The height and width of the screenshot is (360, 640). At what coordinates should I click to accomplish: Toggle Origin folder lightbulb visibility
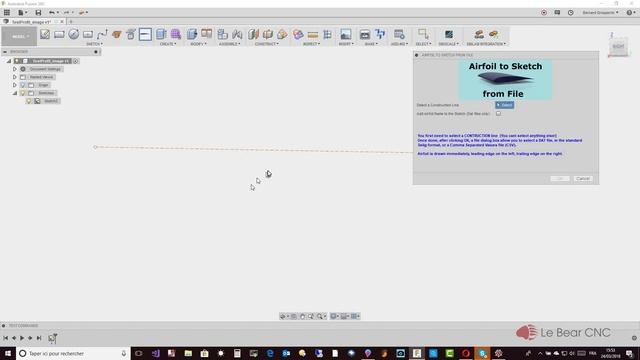point(23,85)
